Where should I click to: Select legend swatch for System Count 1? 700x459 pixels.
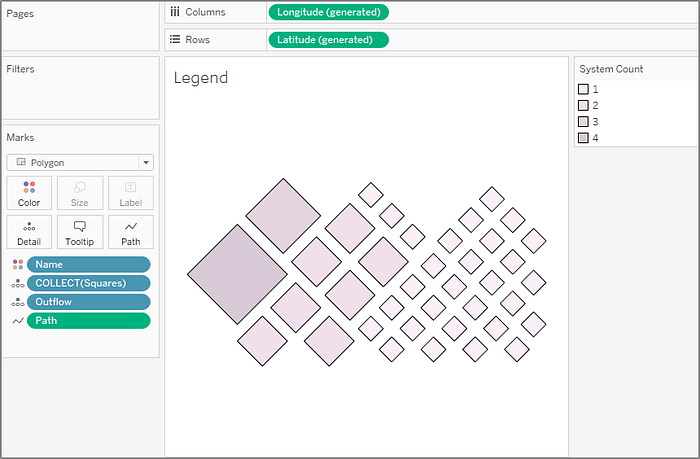click(x=583, y=89)
